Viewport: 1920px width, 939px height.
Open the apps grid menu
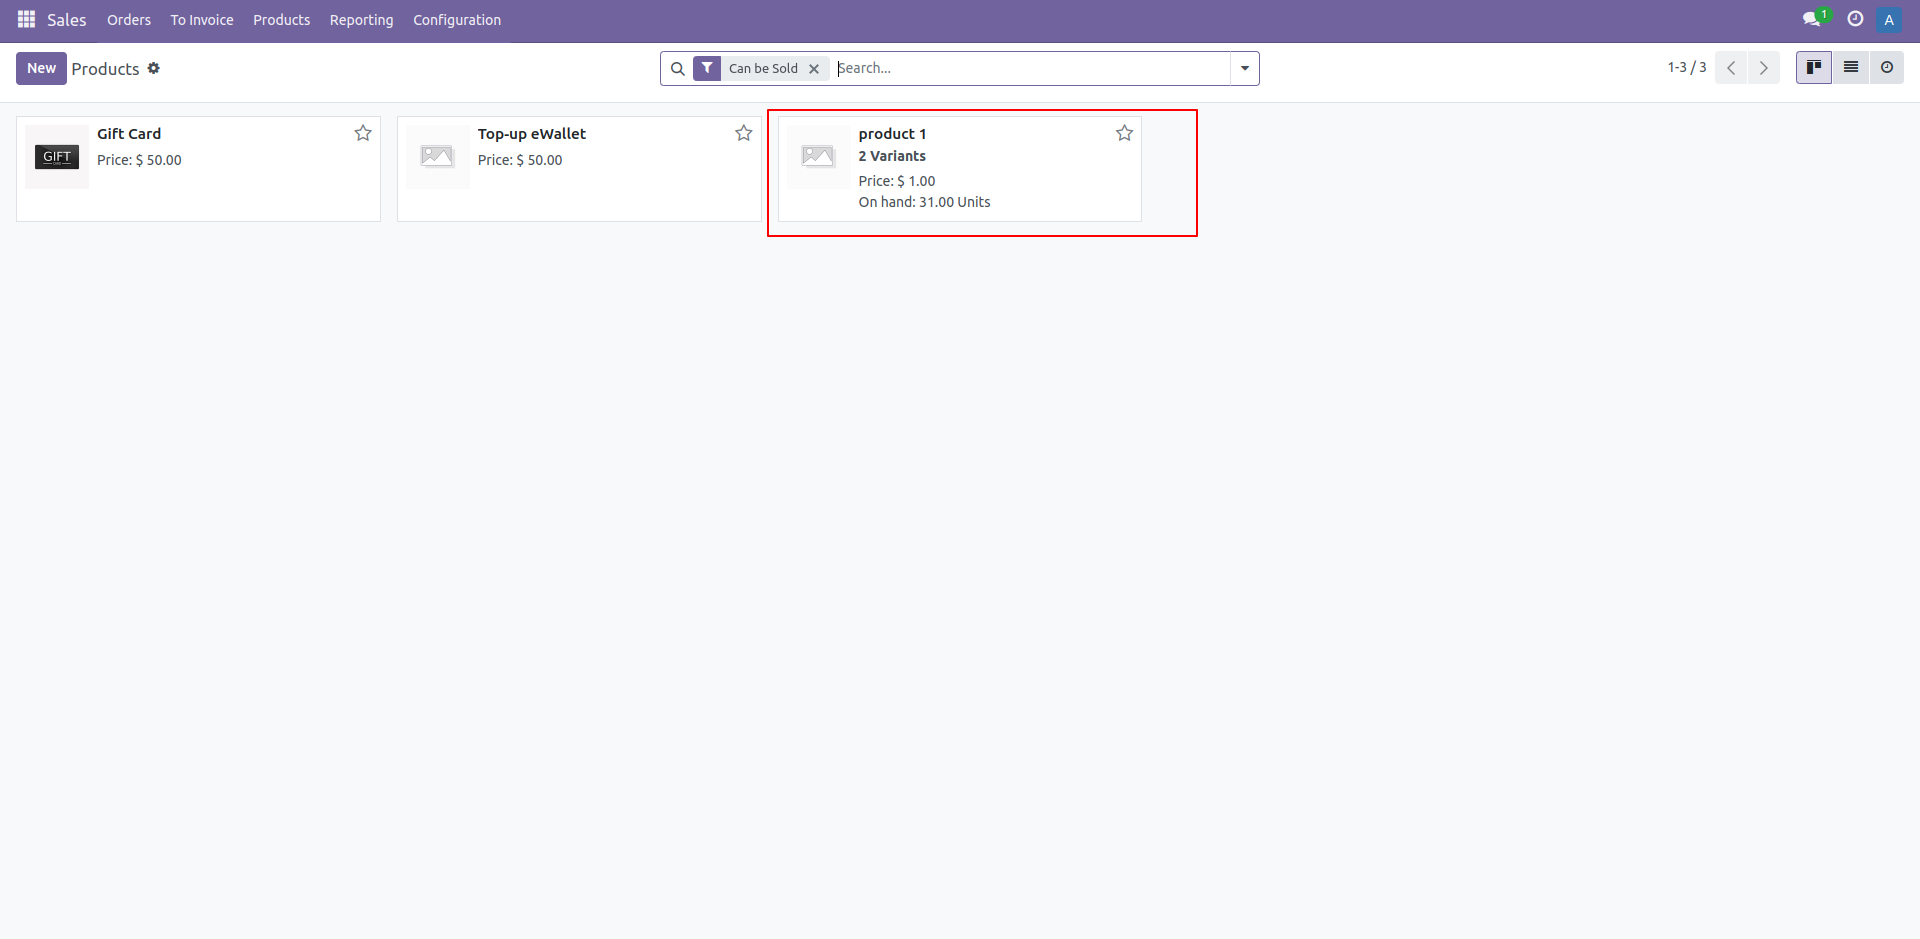[x=25, y=19]
